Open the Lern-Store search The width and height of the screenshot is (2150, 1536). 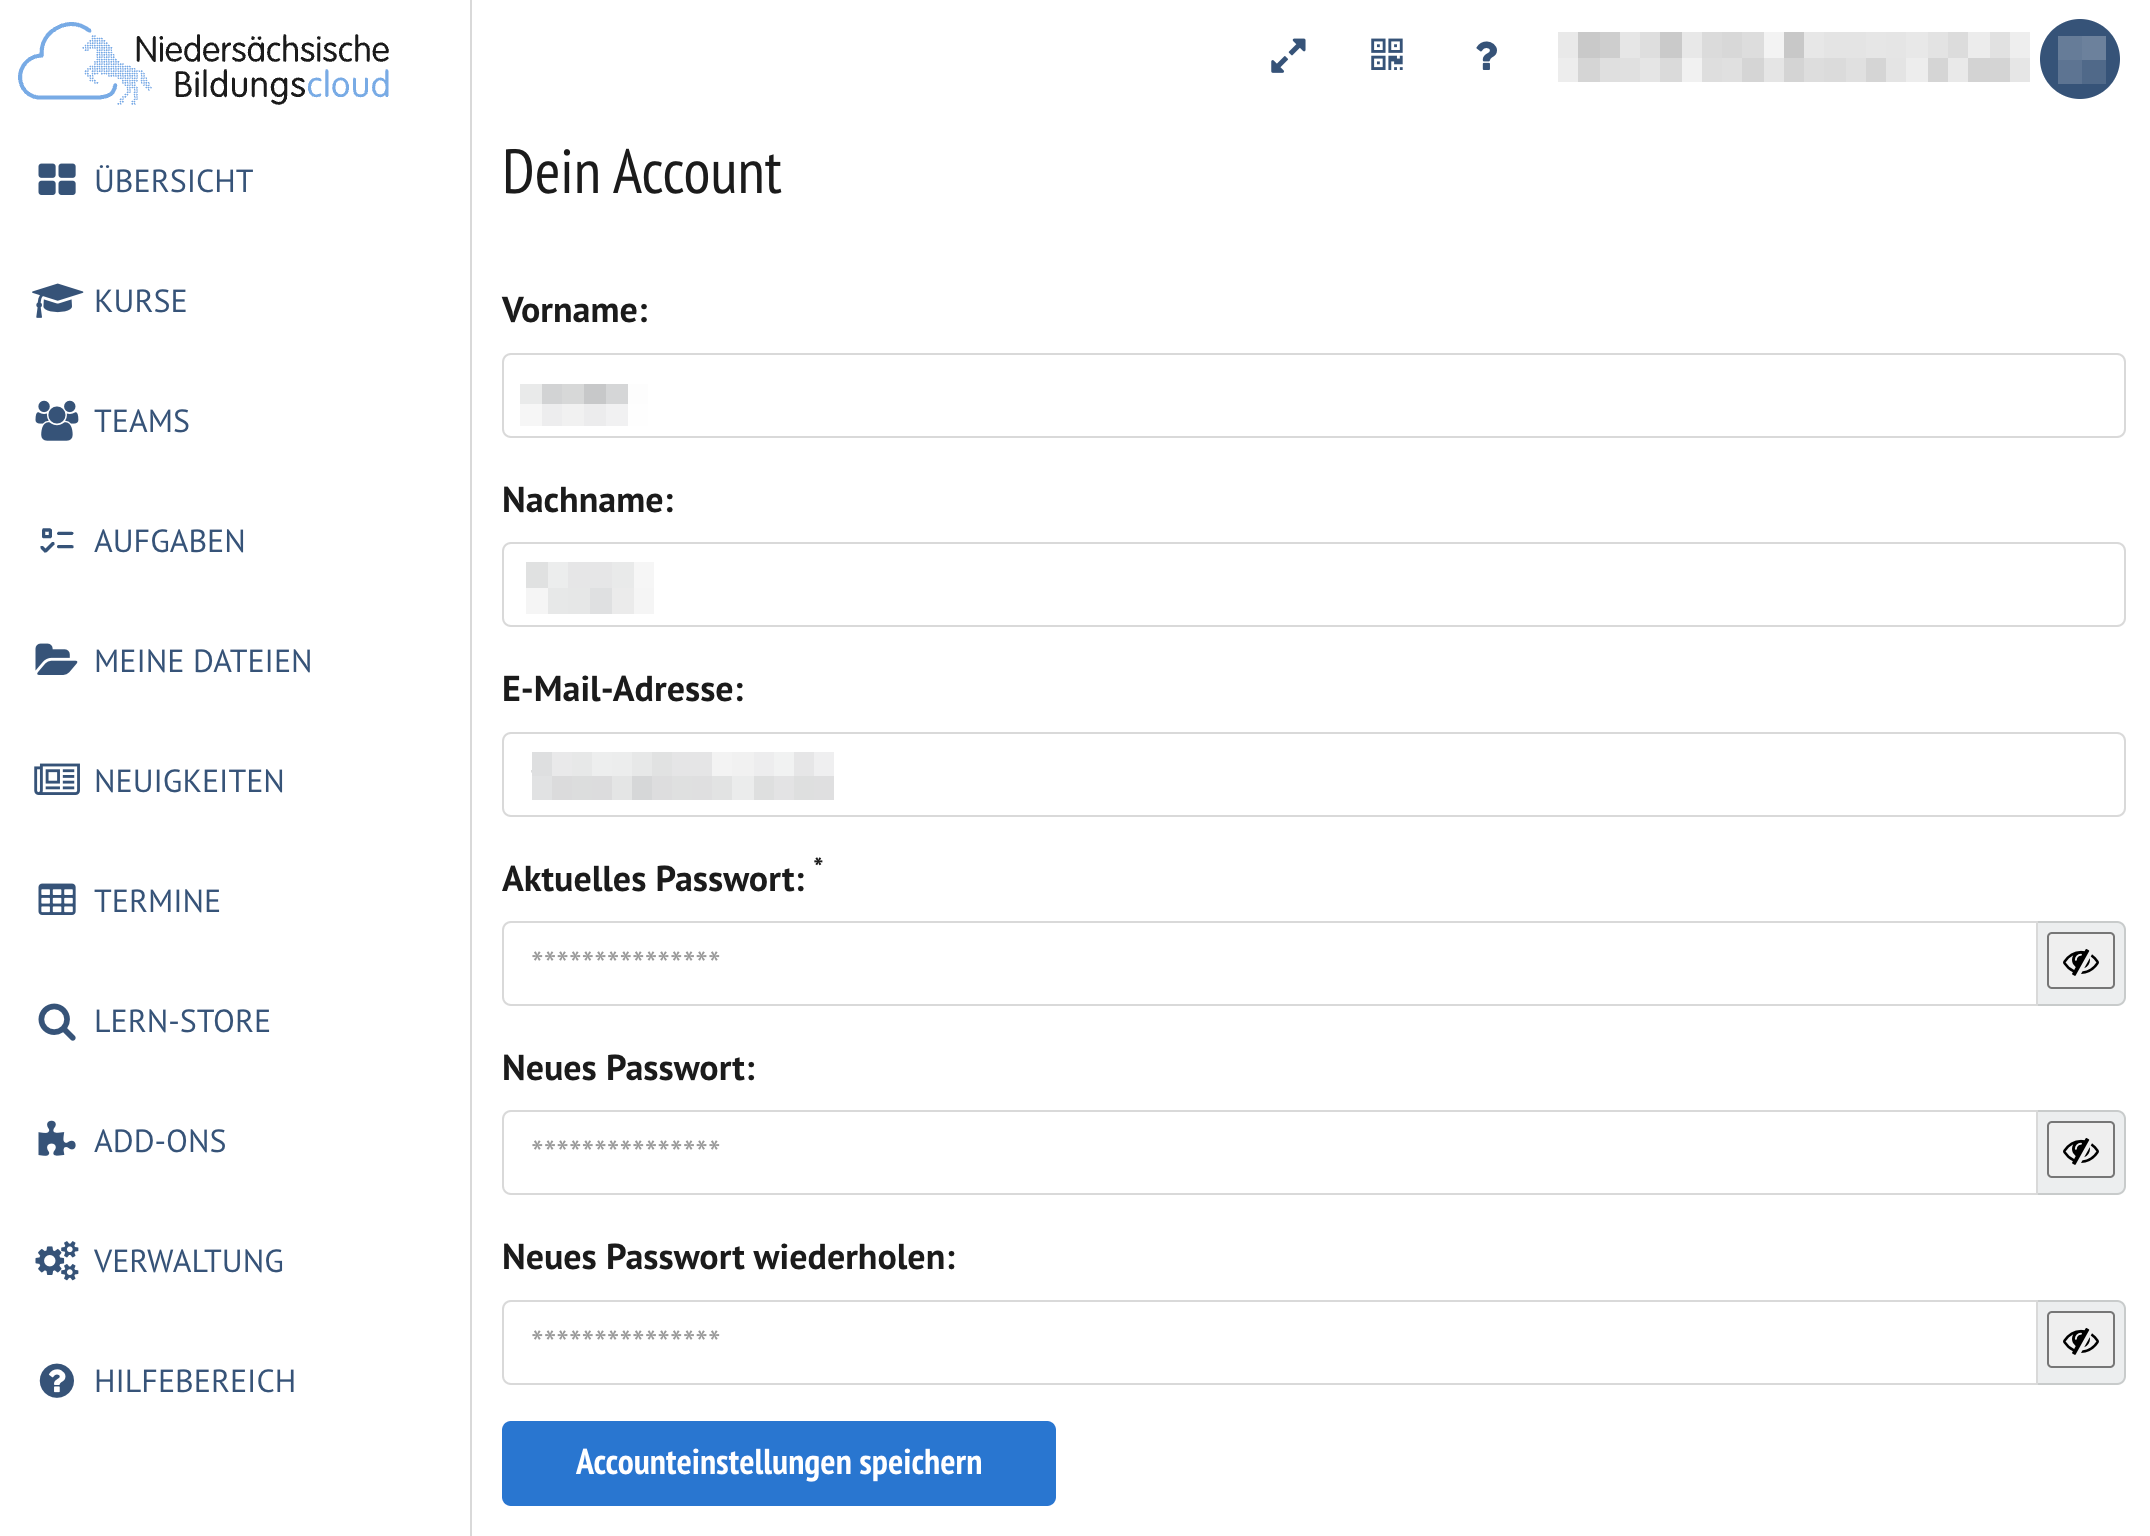pos(154,1021)
